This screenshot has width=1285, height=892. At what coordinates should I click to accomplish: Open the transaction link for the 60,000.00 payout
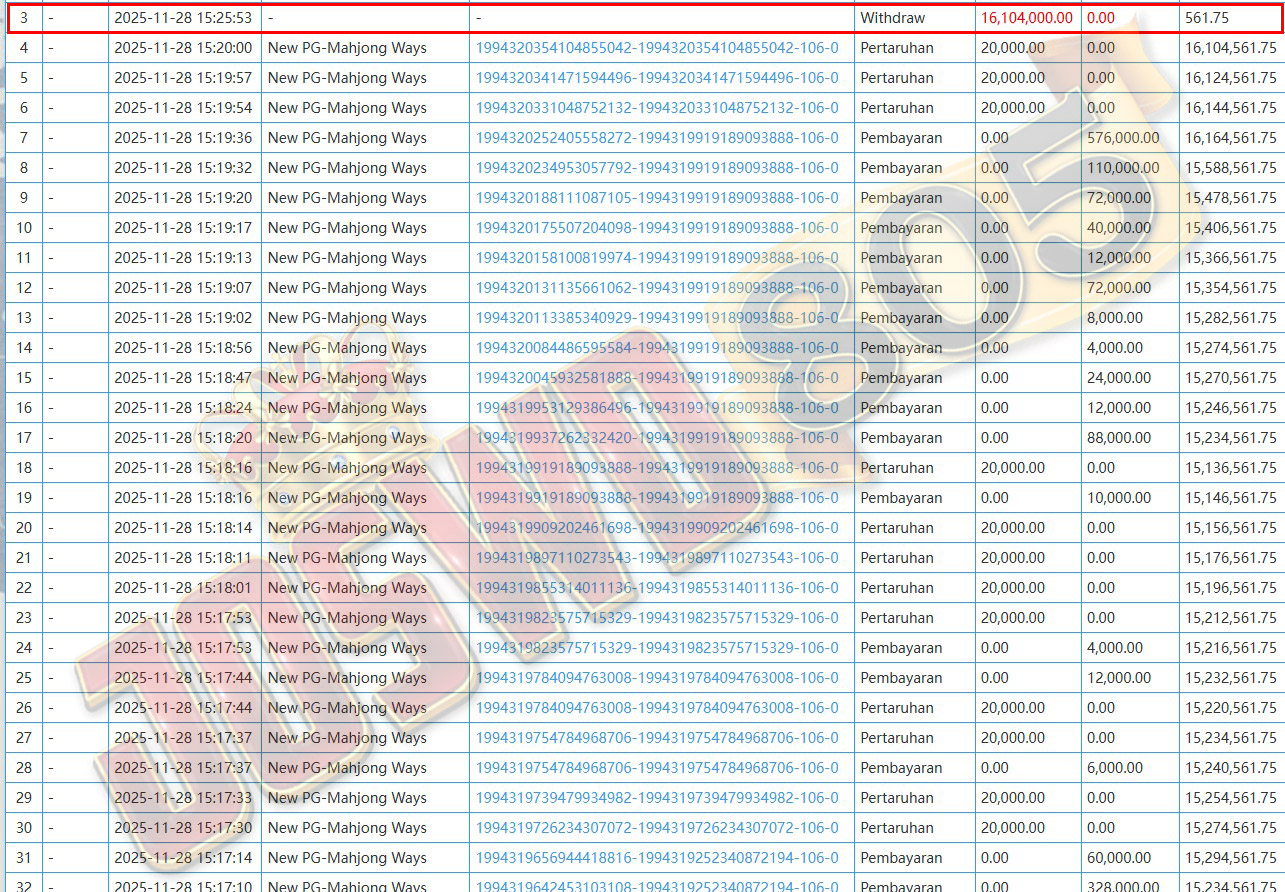click(x=657, y=858)
